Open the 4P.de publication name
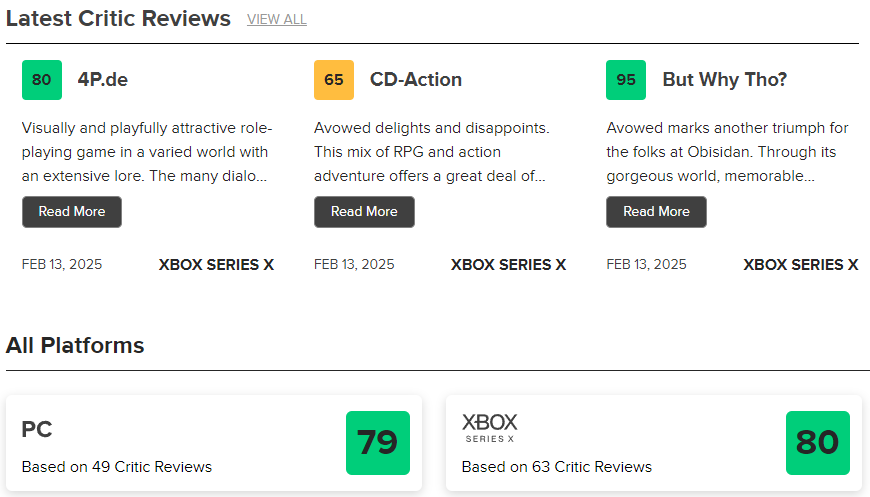This screenshot has width=870, height=497. [x=103, y=79]
